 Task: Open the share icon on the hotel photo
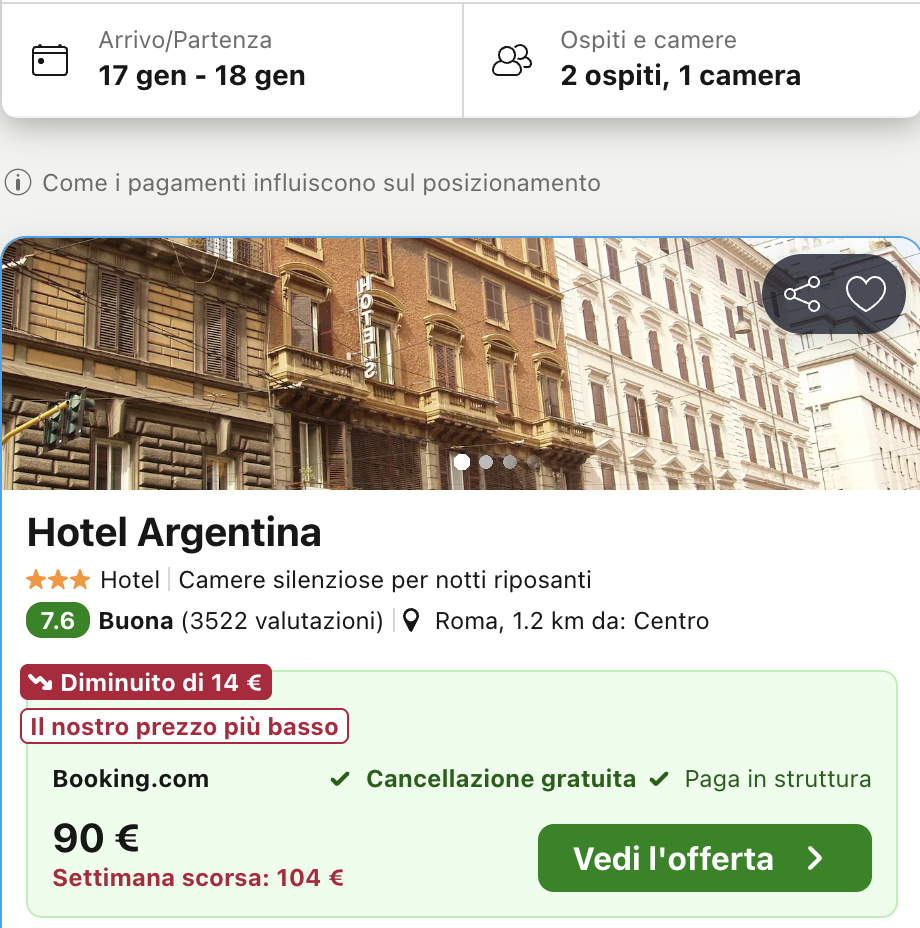[800, 294]
